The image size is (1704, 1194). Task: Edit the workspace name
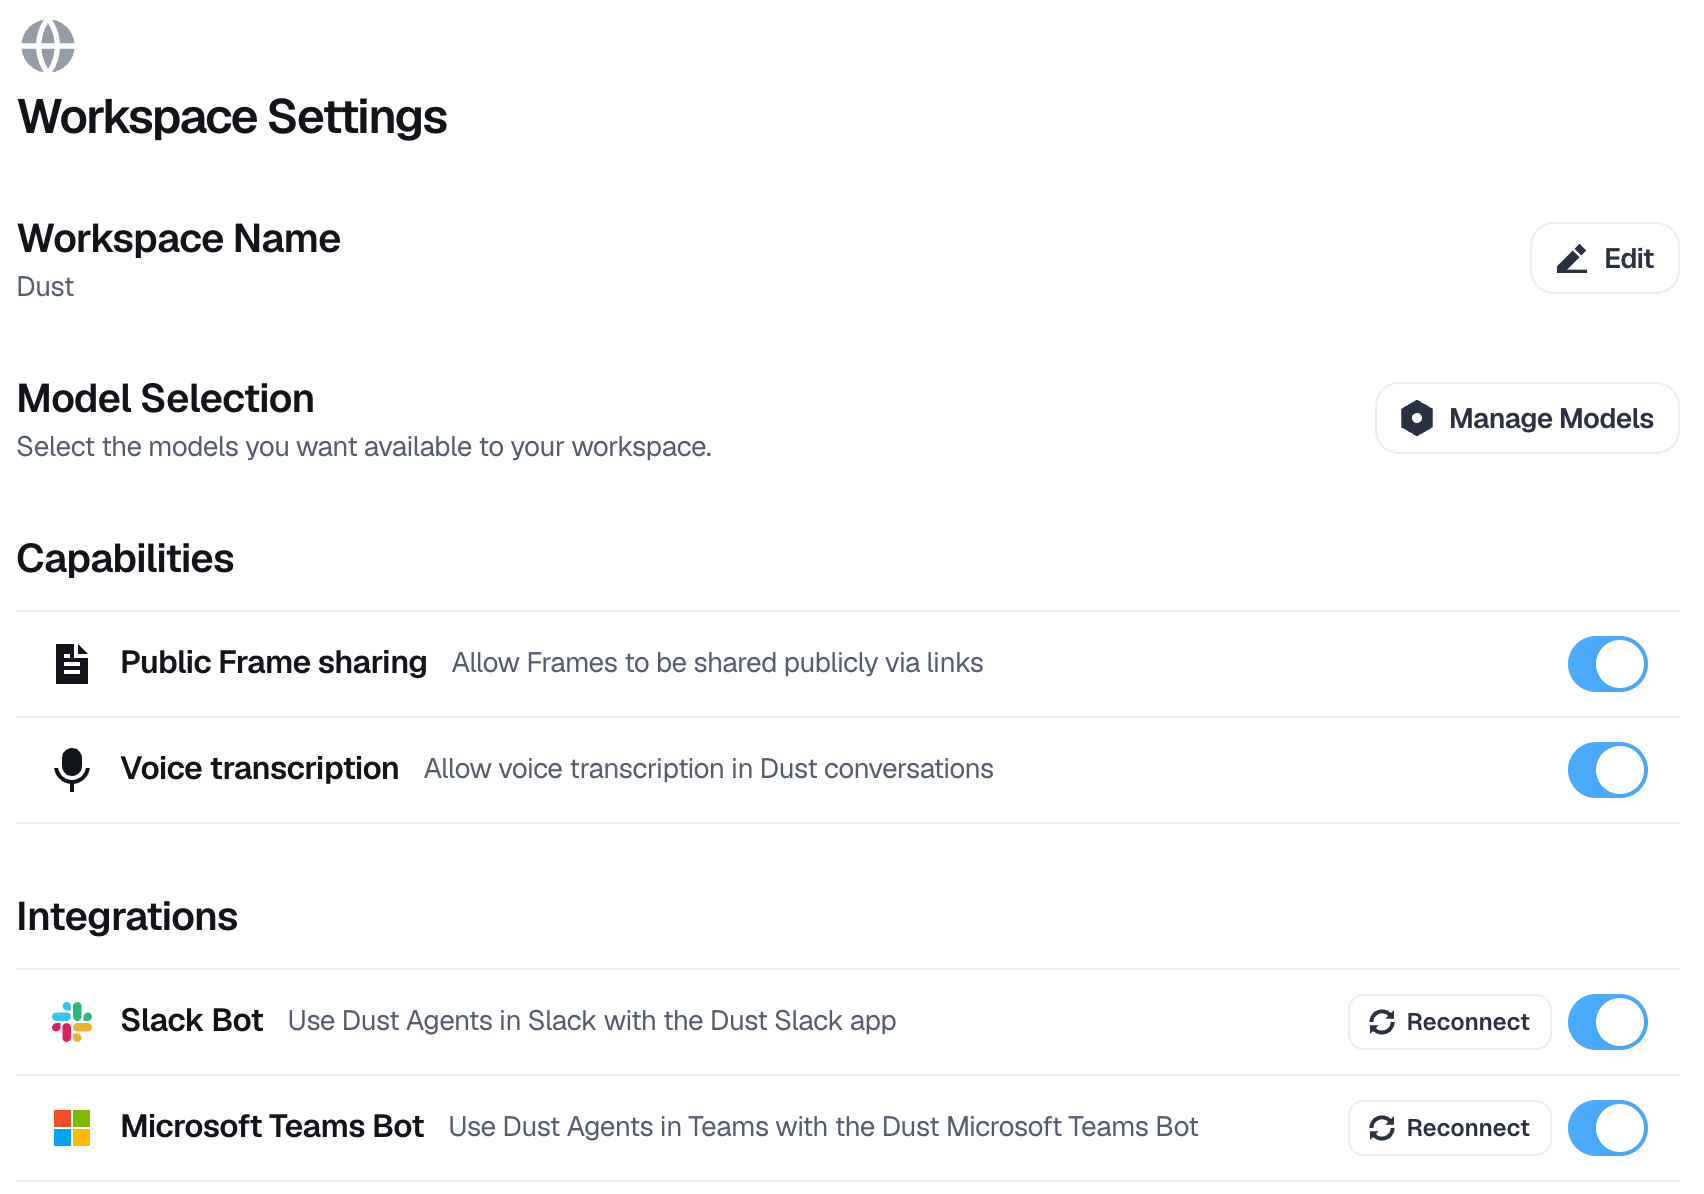click(1604, 259)
